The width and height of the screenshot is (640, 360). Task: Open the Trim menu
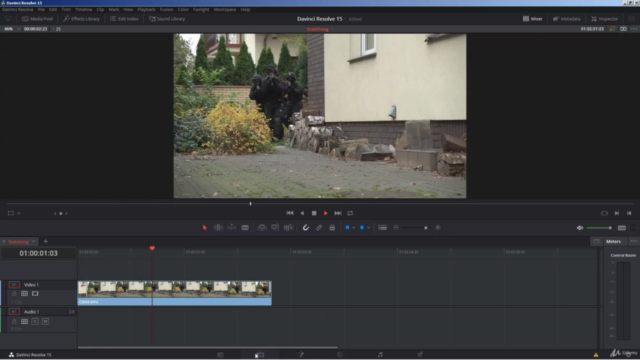66,9
